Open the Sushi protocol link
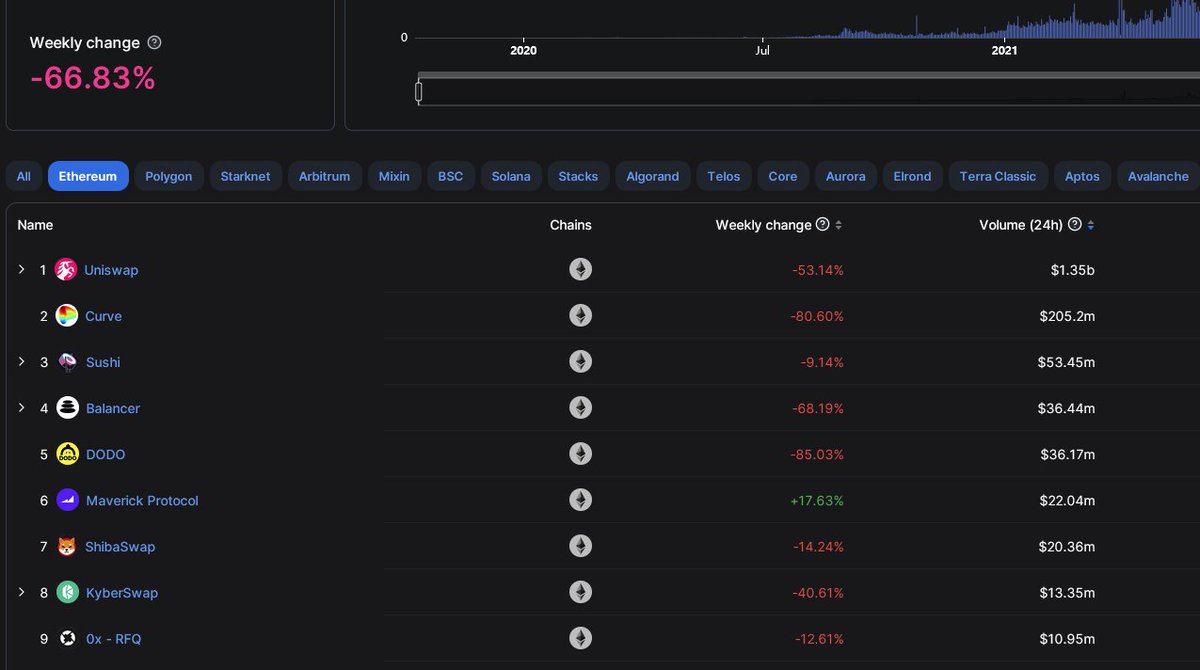Screen dimensions: 1200x670 (x=103, y=362)
